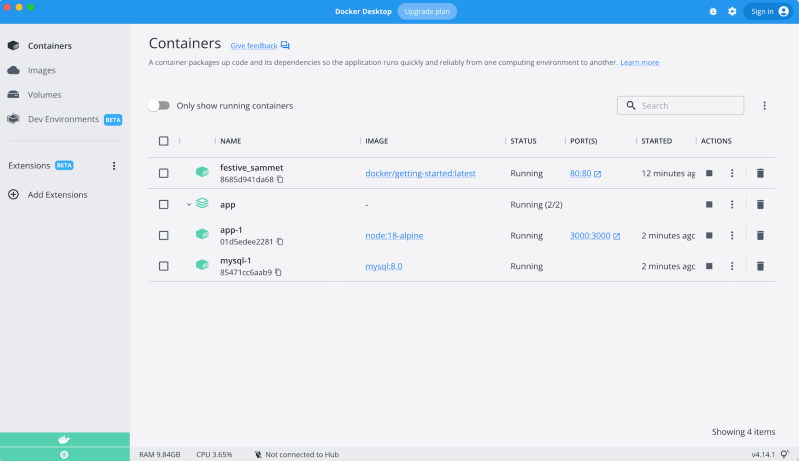Sort by STATUS column header
This screenshot has height=461, width=799.
[523, 141]
